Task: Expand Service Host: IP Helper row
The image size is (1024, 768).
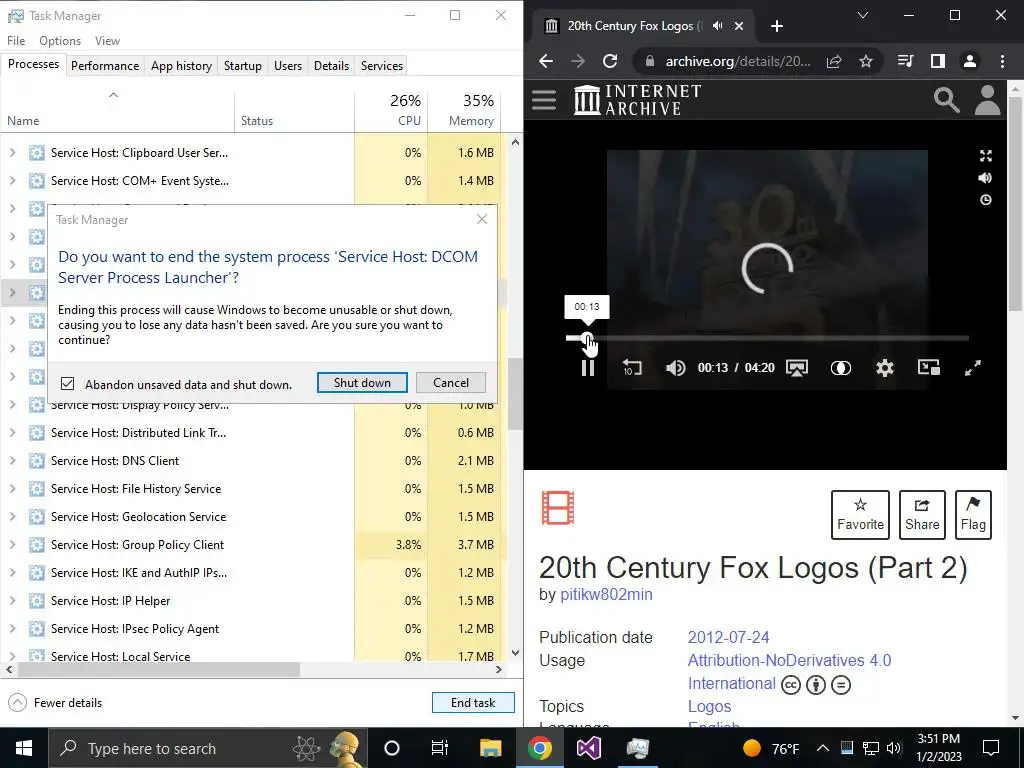Action: [12, 601]
